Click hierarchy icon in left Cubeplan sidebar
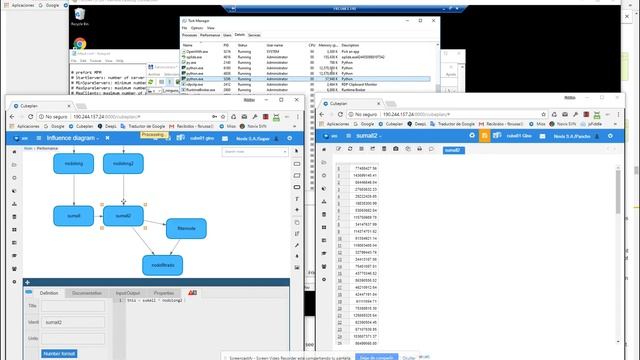640x360 pixels. coord(14,204)
